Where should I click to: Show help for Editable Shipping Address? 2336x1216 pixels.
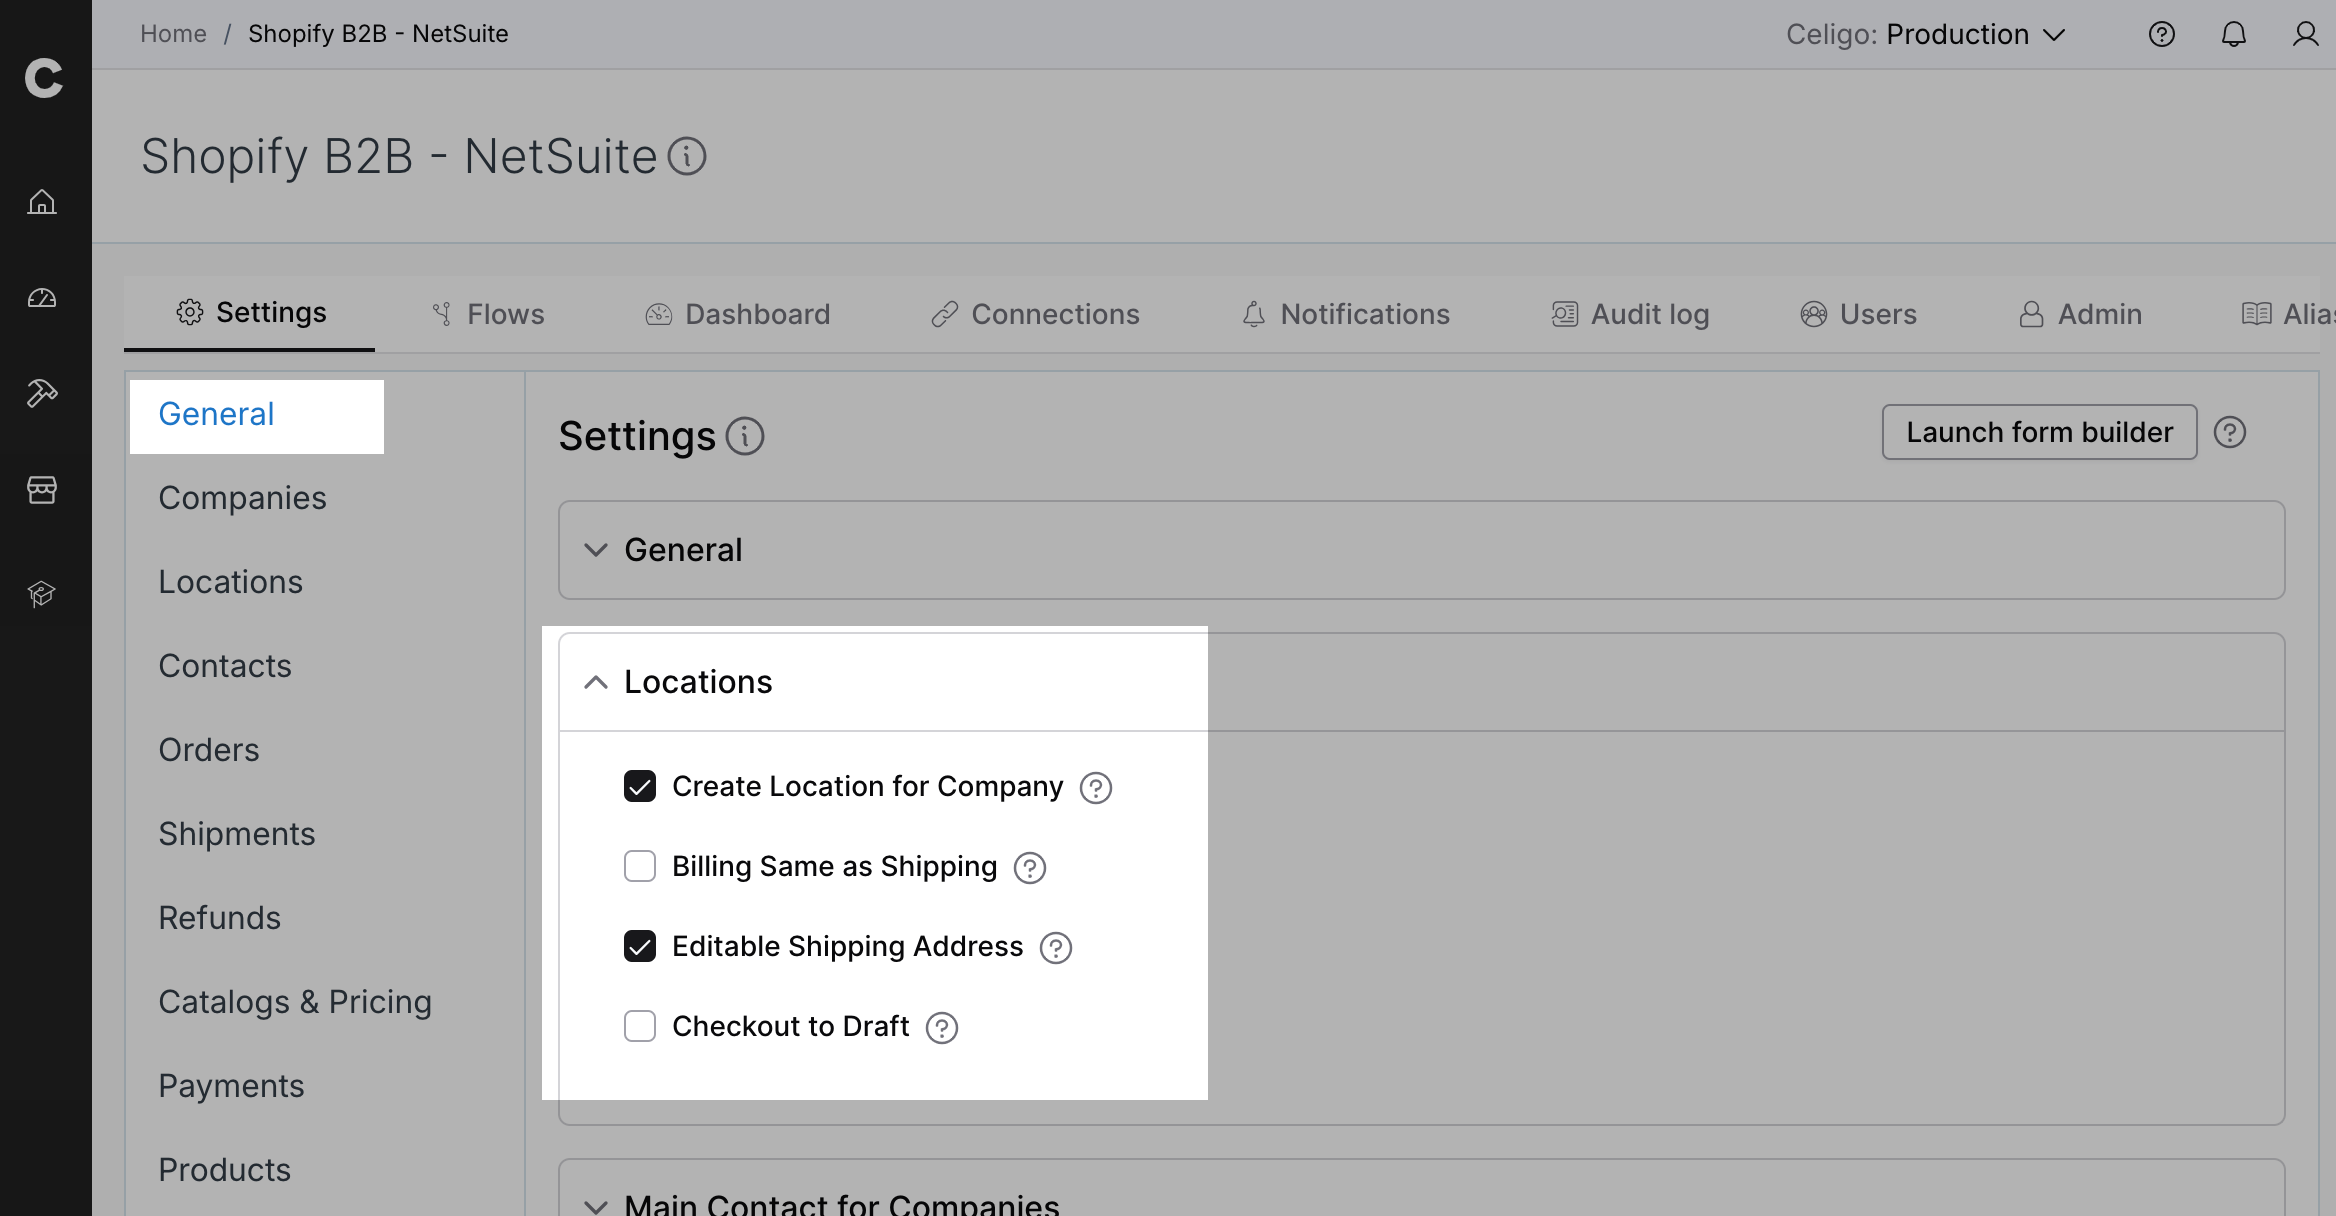pos(1056,948)
